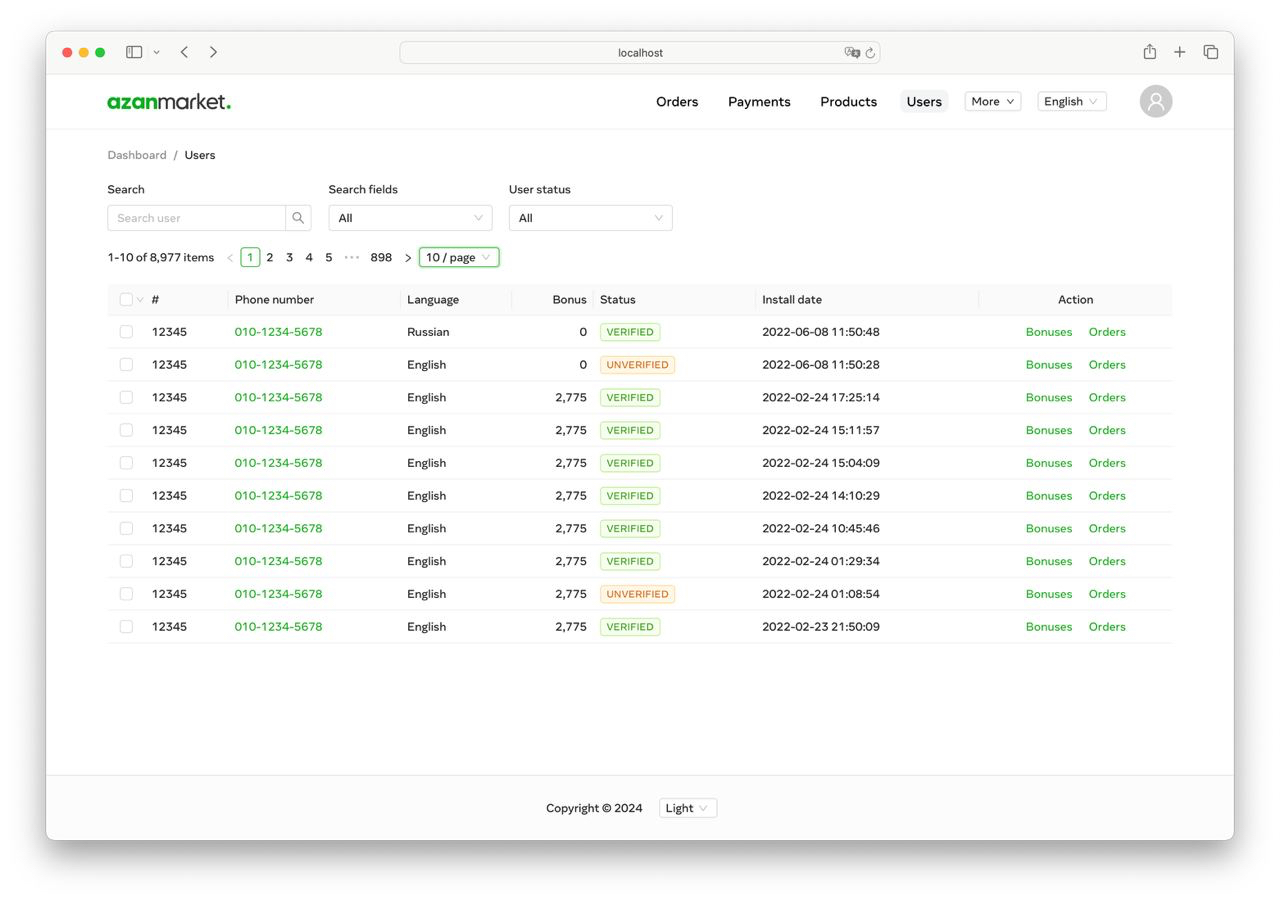
Task: Click the browser forward navigation arrow
Action: pos(213,52)
